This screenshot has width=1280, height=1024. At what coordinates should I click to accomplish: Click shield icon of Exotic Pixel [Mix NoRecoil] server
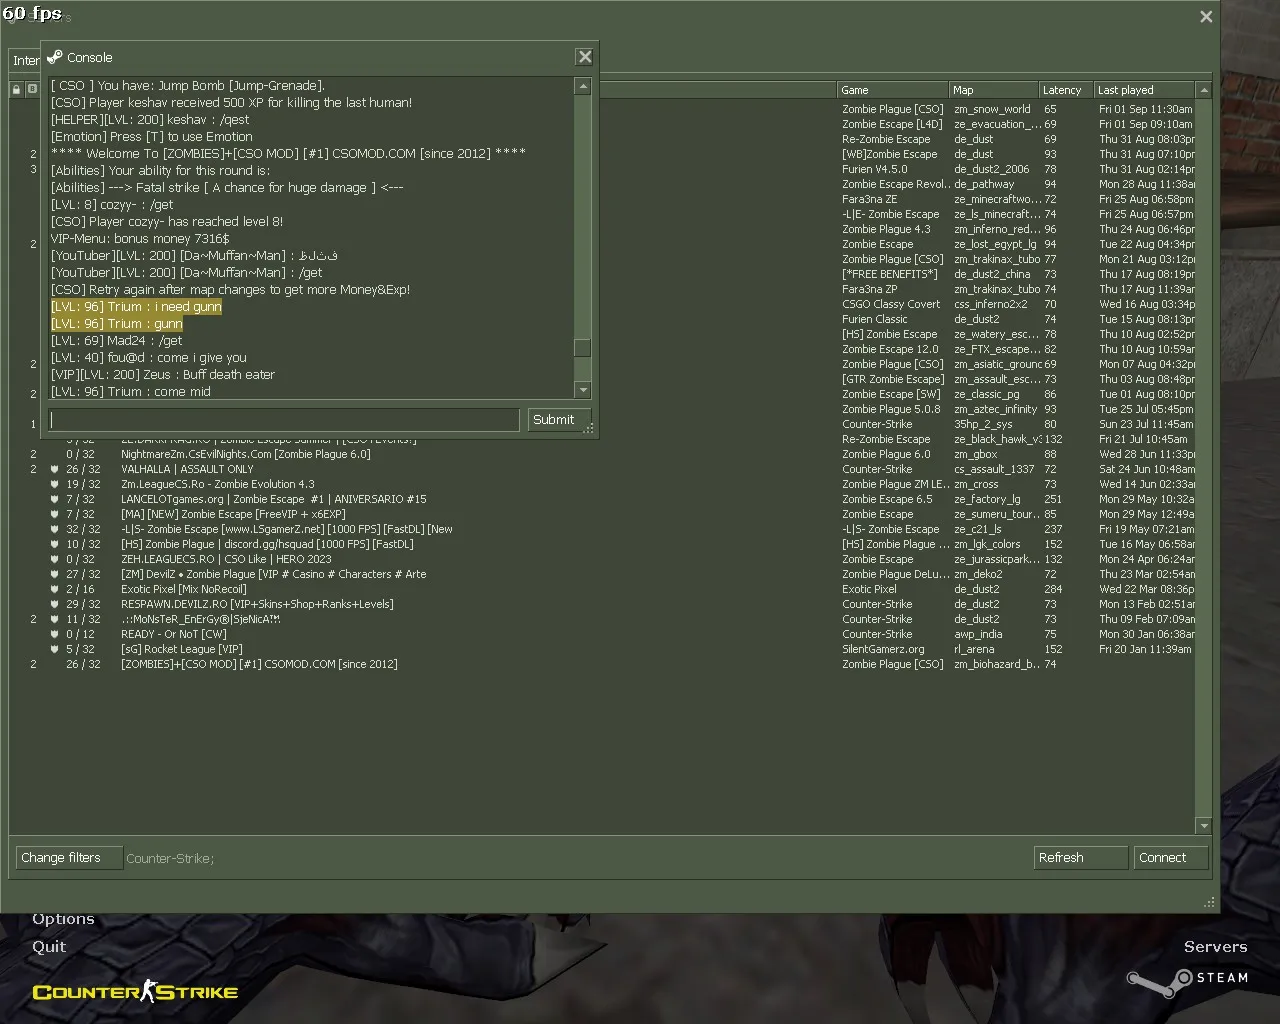[x=55, y=589]
